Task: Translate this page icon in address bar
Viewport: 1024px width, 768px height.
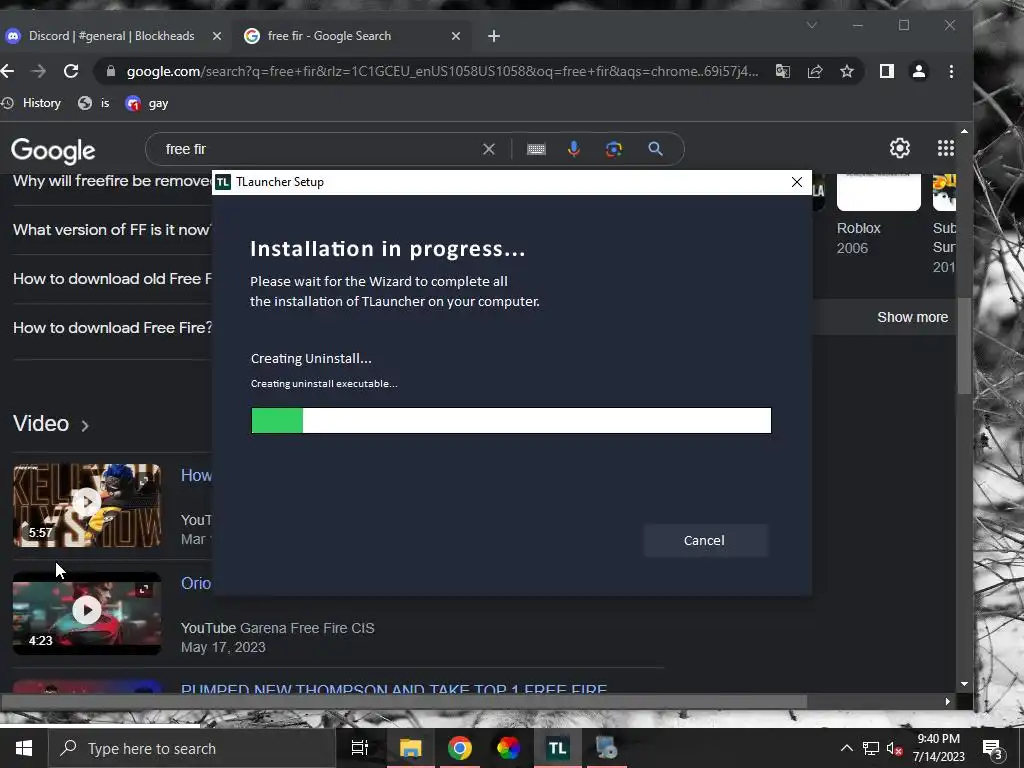Action: (782, 71)
